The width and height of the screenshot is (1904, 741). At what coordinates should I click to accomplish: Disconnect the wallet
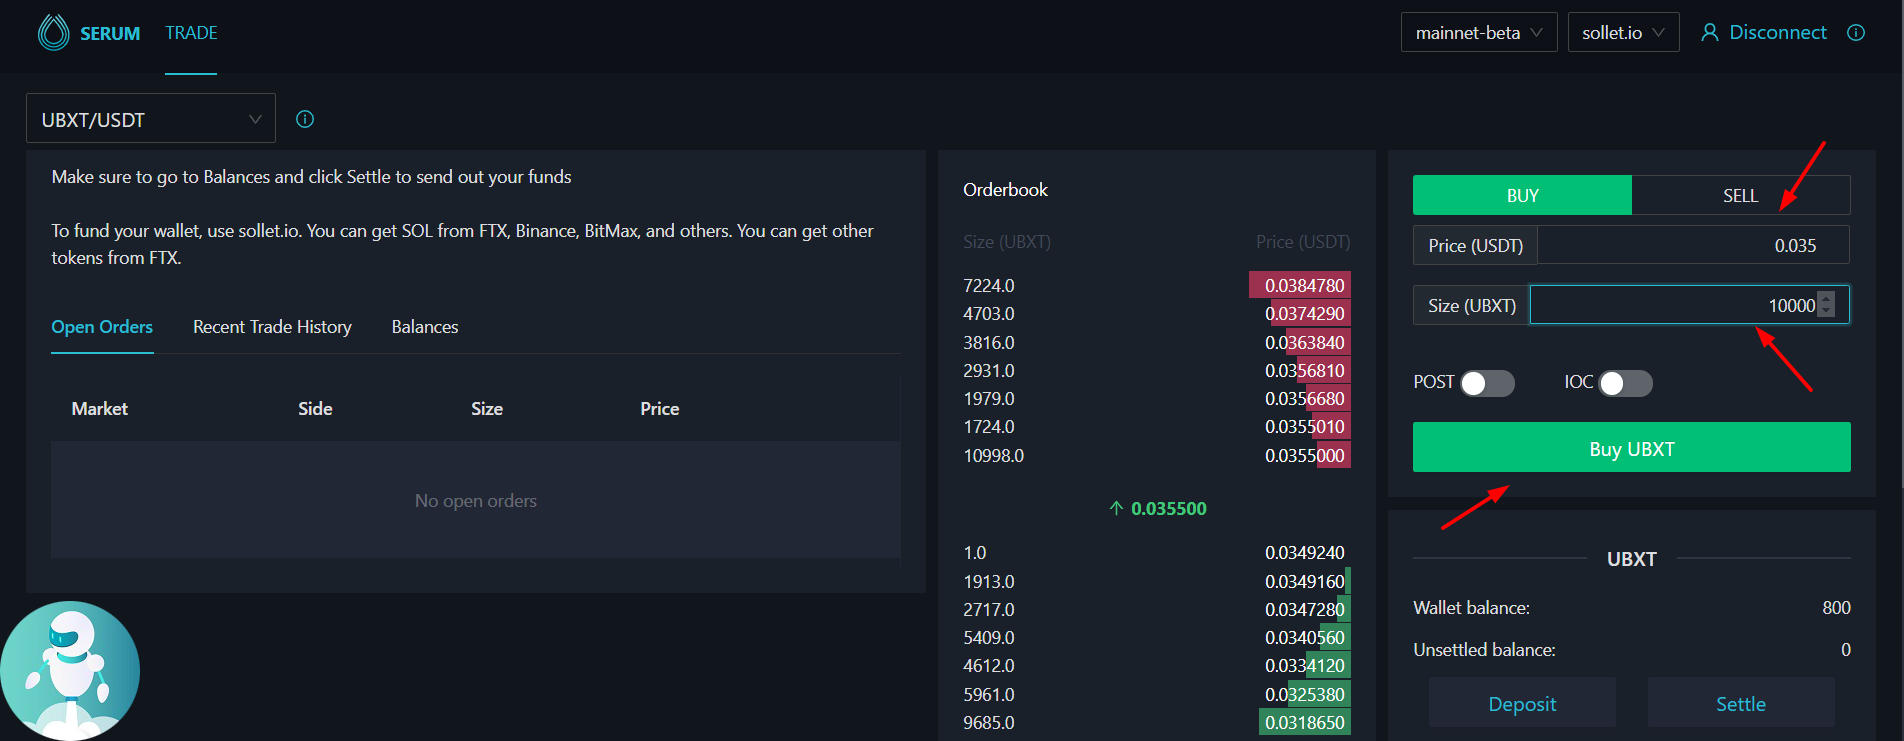point(1764,33)
